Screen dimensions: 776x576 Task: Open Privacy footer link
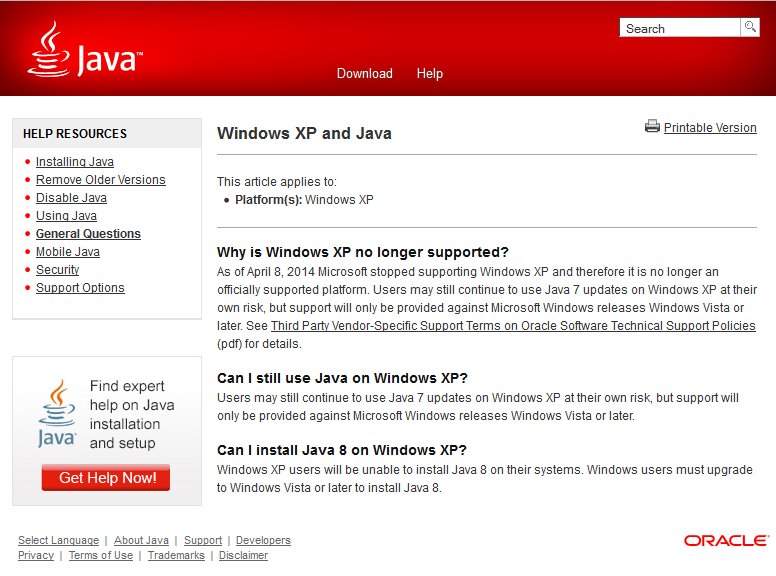36,555
